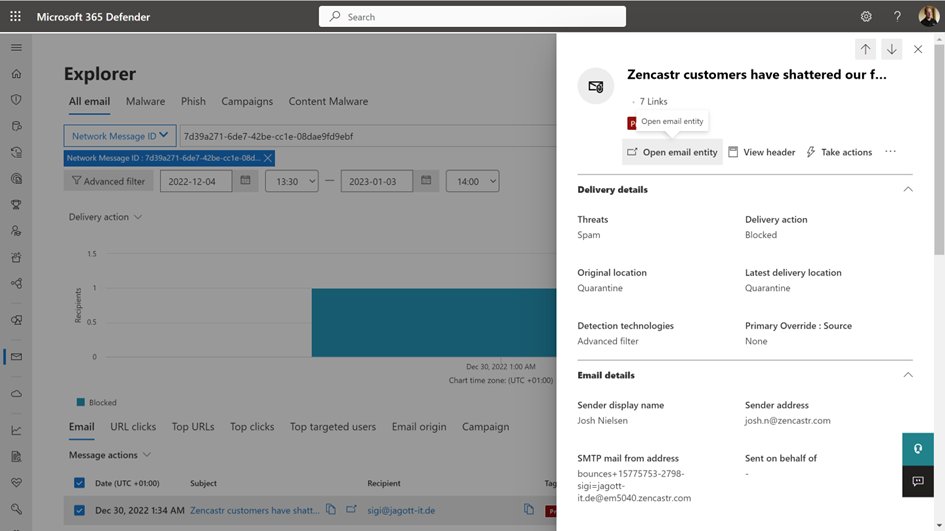This screenshot has height=531, width=945.
Task: Click the Open email entity button
Action: pos(672,152)
